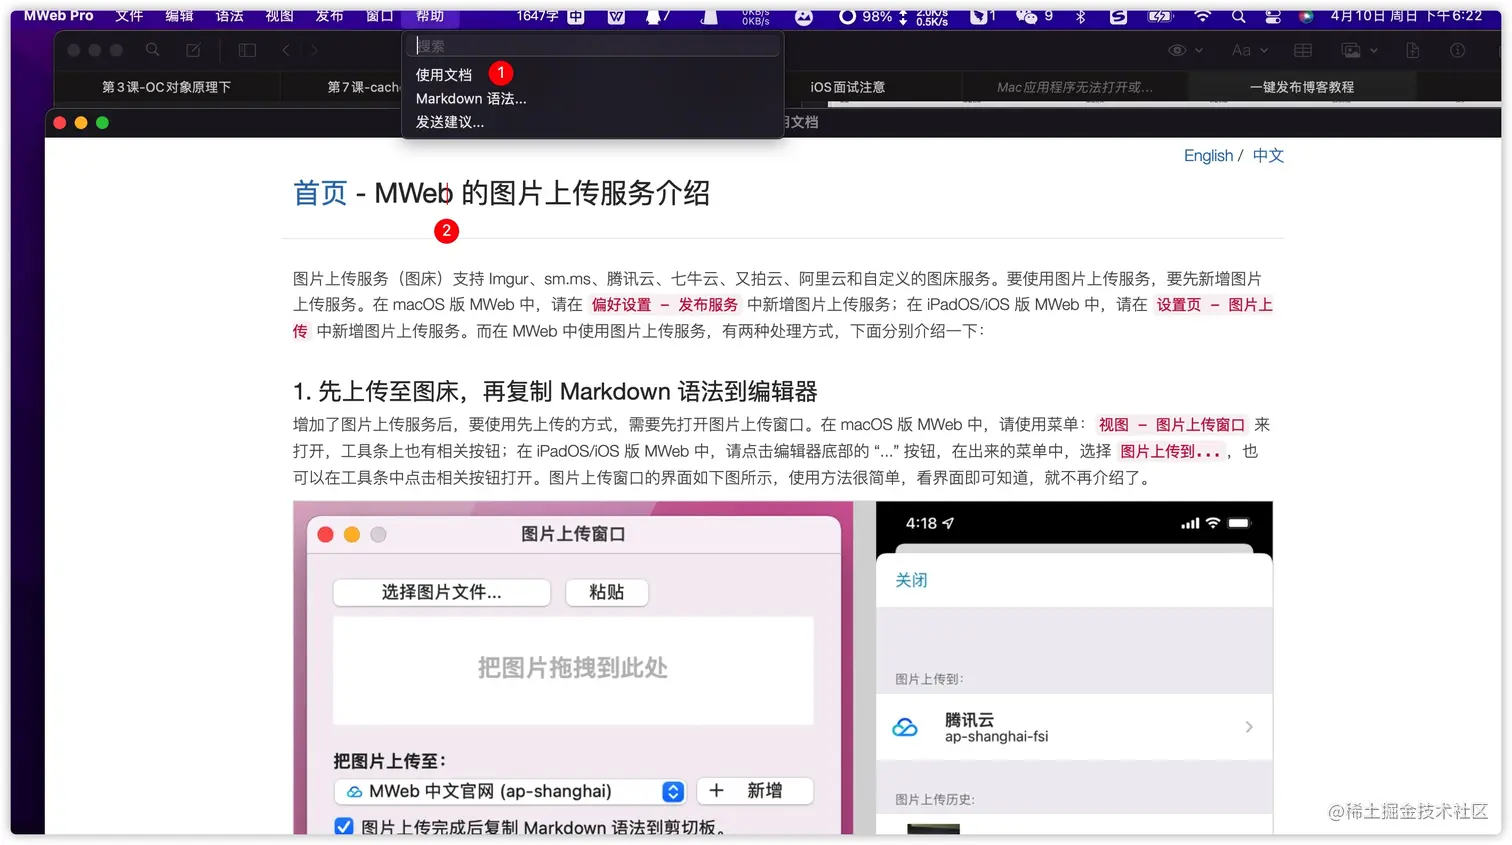
Task: Click the 把图片拖拽到此处 drop area
Action: click(573, 669)
